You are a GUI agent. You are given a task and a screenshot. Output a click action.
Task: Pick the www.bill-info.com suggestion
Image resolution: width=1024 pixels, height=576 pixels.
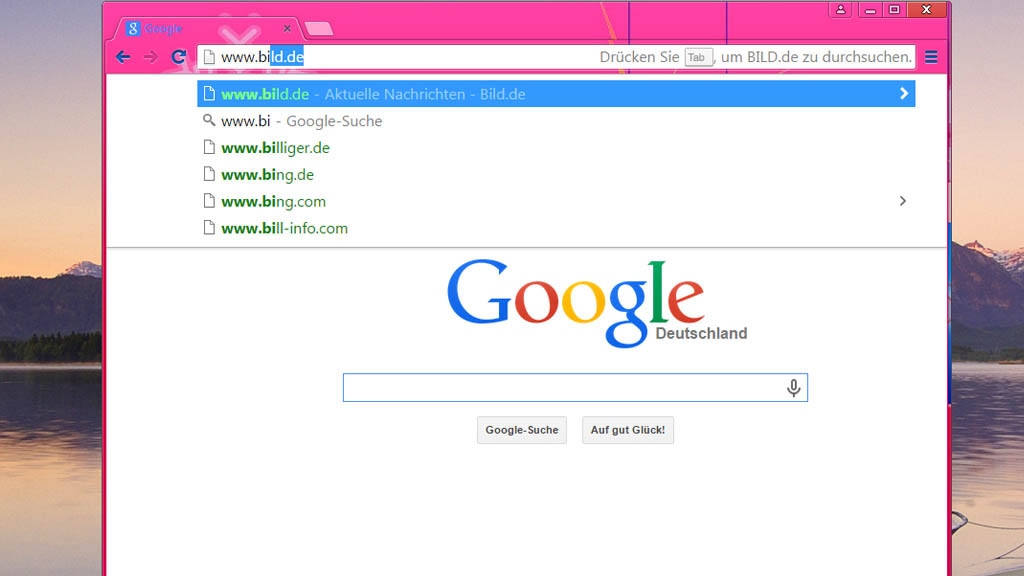556,228
